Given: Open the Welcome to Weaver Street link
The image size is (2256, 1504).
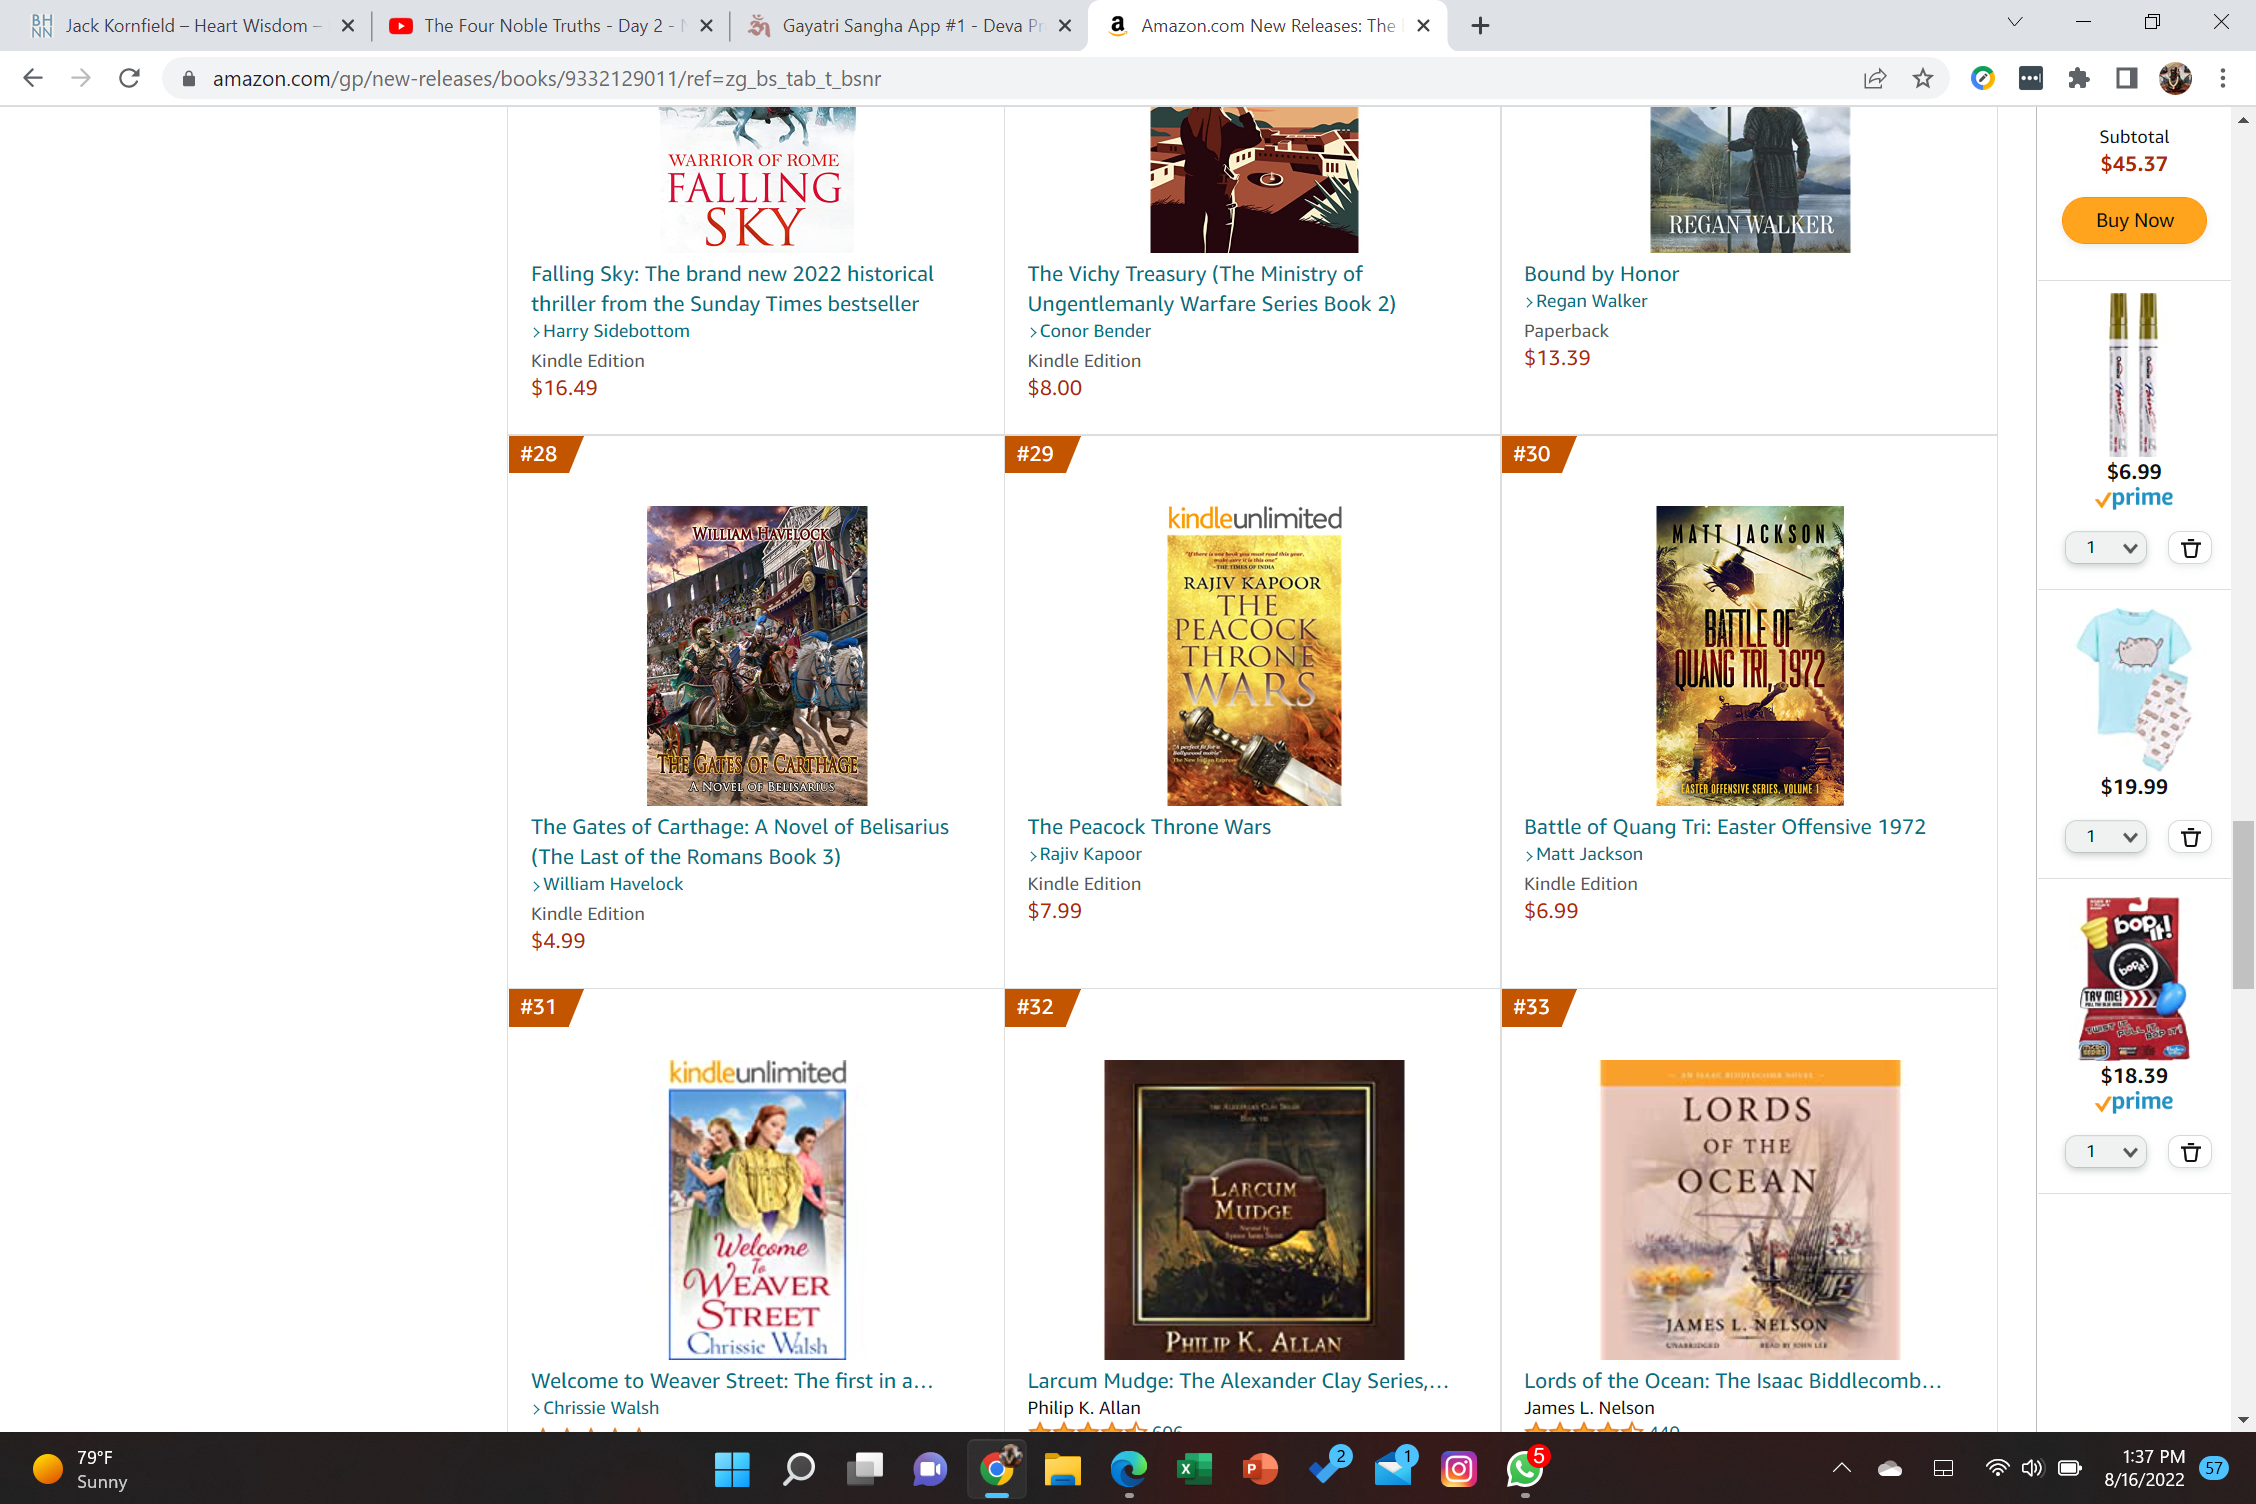Looking at the screenshot, I should 732,1381.
